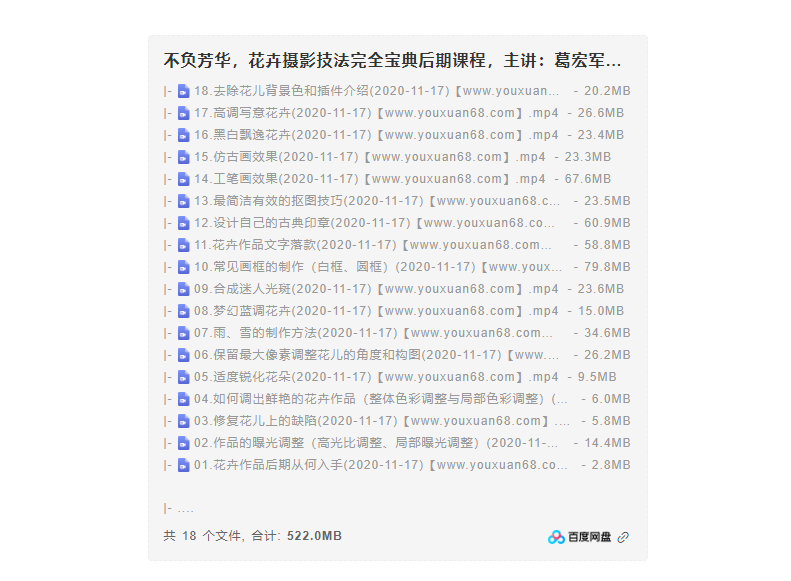Click the Baidu Netdisk cloud logo icon

click(x=556, y=537)
